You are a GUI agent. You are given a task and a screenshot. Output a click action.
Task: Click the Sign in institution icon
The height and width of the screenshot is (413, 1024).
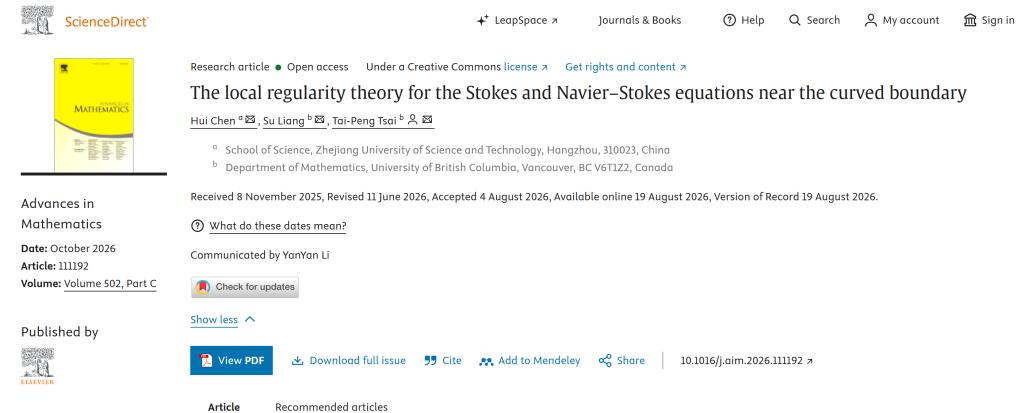pyautogui.click(x=970, y=20)
